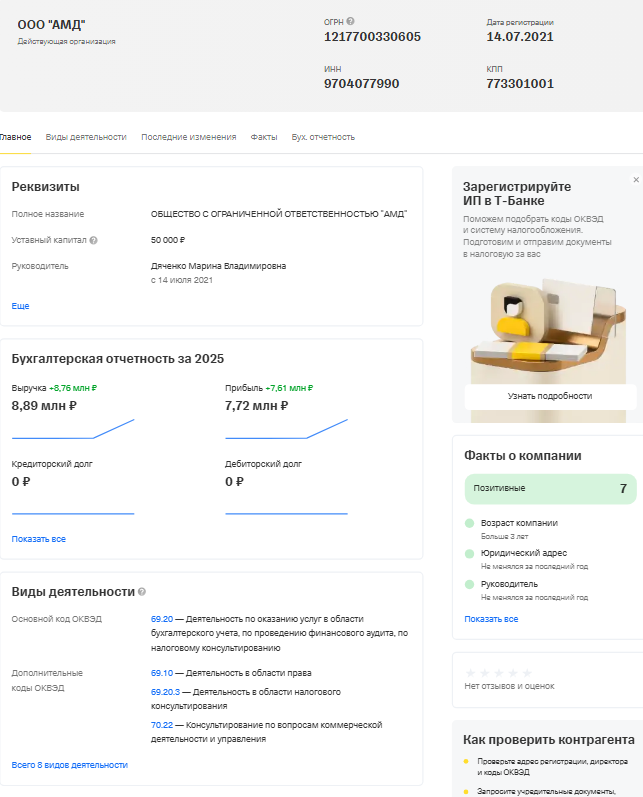Click the profit change +7,61 млн ₽
Screen dimensions: 643x797
[289, 388]
